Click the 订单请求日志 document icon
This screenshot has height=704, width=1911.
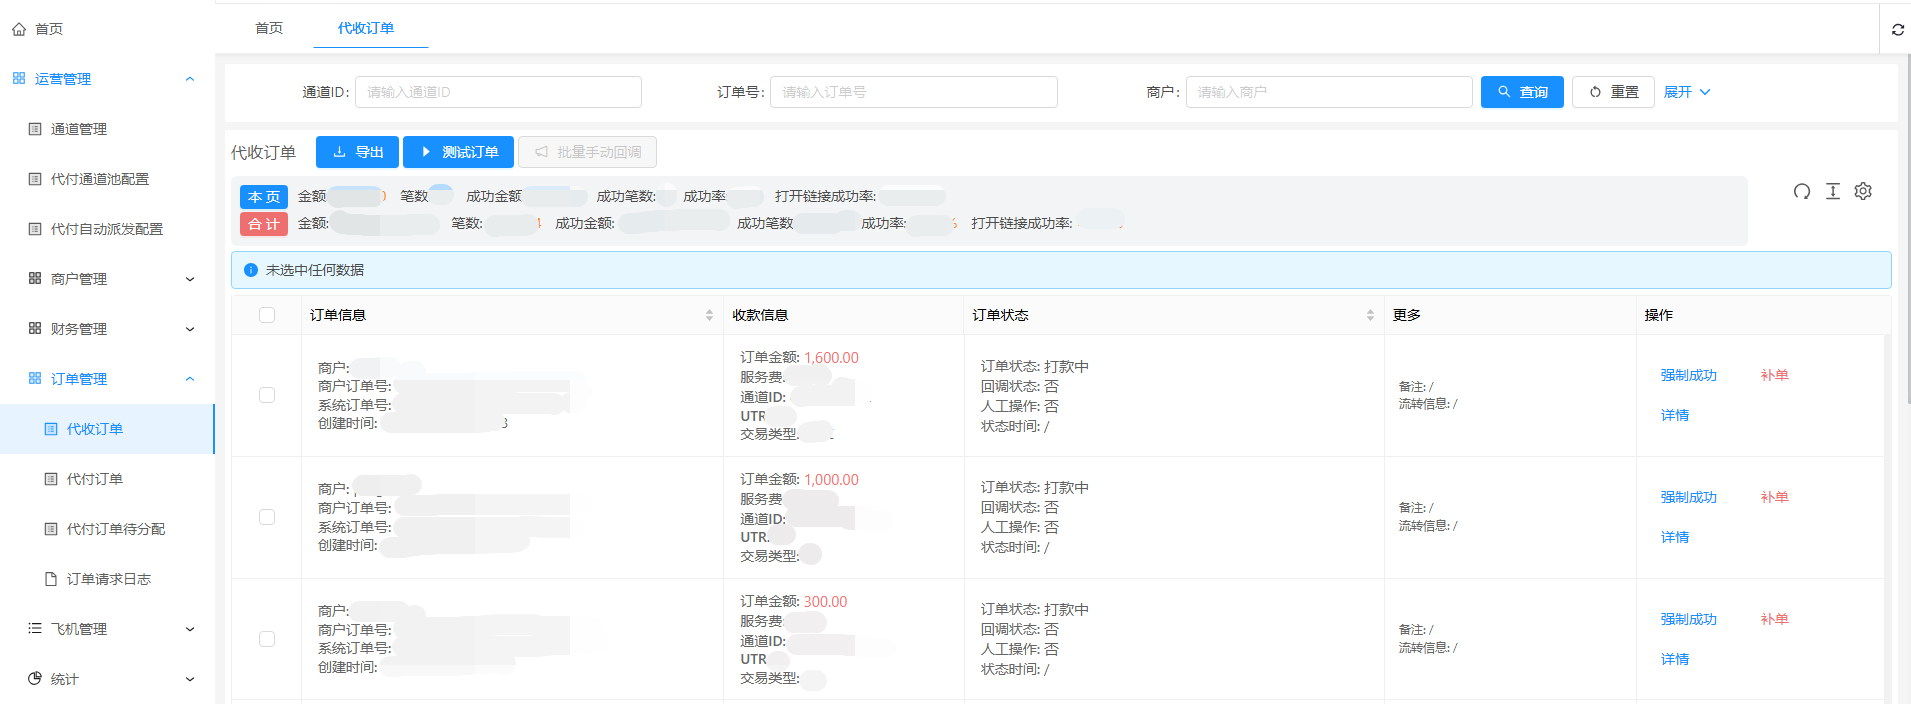tap(51, 579)
